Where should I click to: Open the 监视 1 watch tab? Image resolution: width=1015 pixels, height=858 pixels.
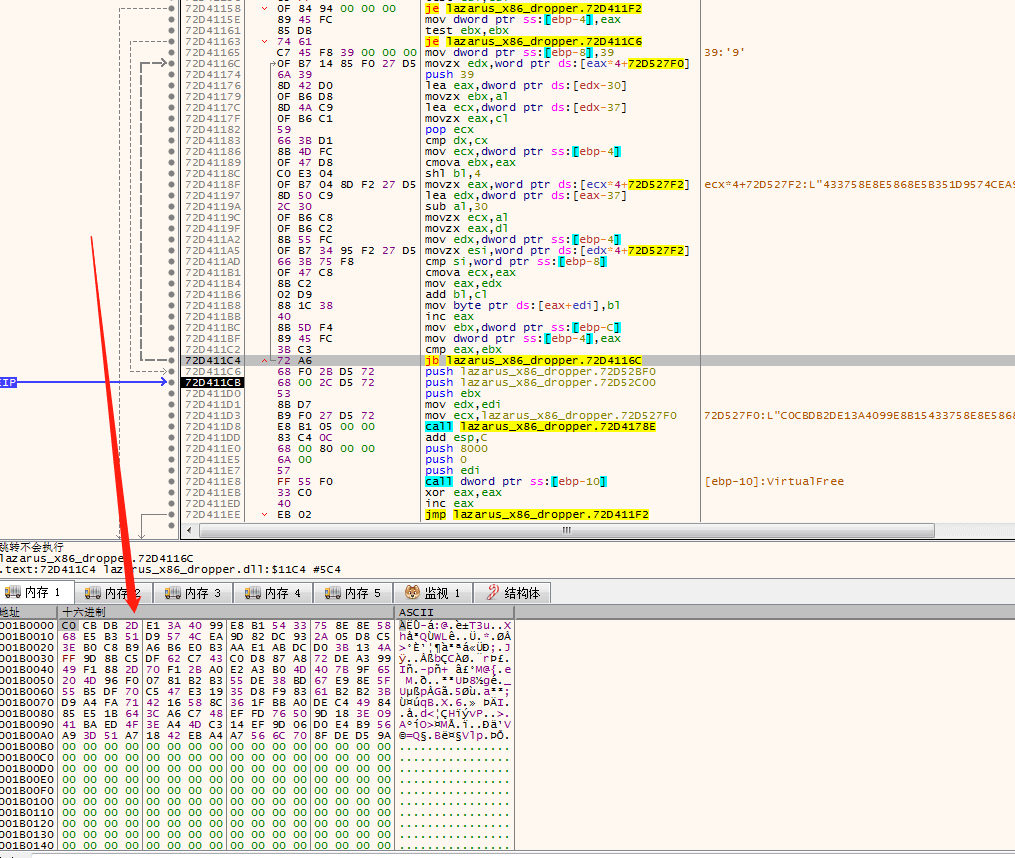tap(432, 593)
